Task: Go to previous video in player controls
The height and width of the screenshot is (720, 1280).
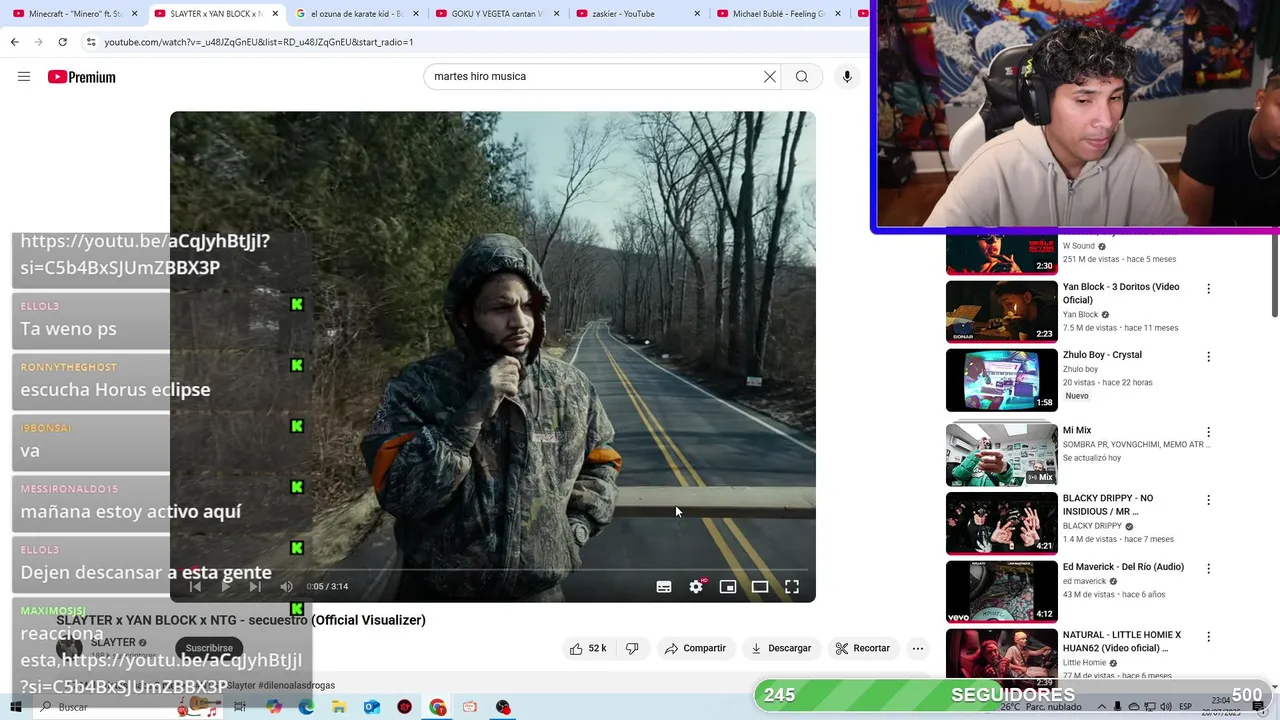Action: (x=195, y=587)
